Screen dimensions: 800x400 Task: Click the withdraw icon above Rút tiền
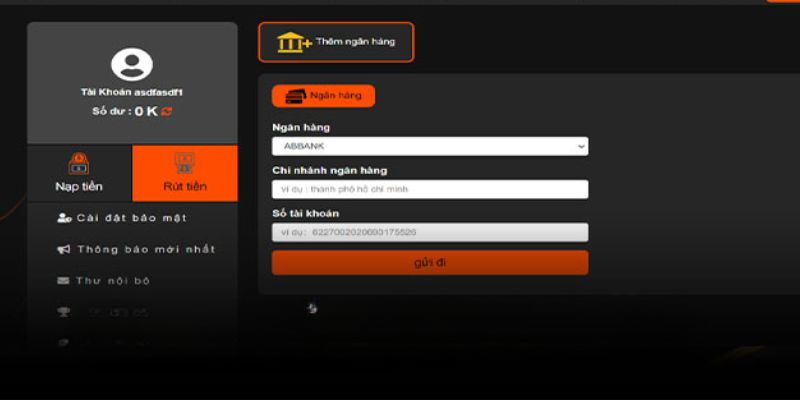(184, 164)
